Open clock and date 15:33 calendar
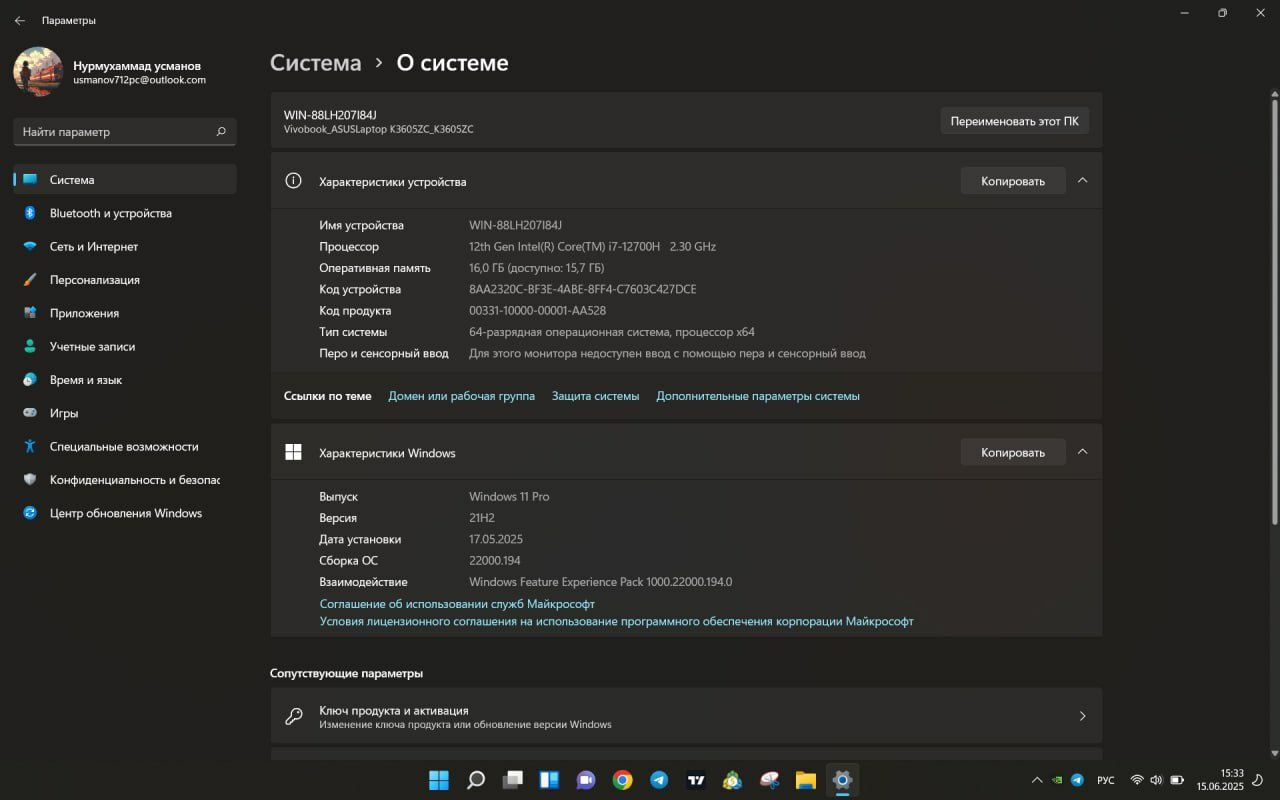 click(1219, 780)
